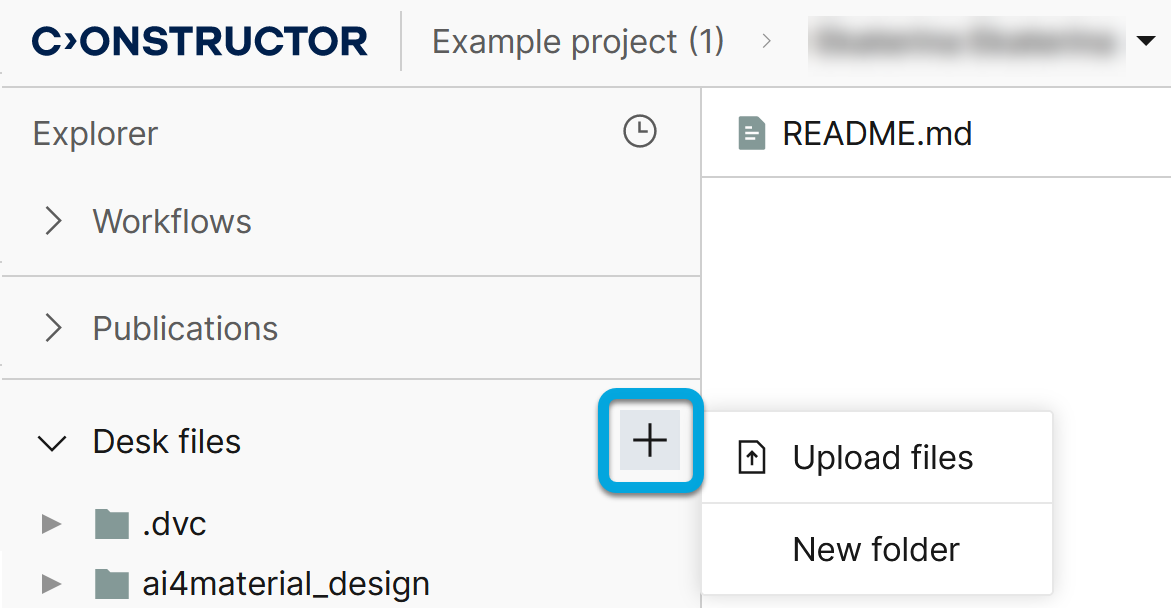This screenshot has height=608, width=1171.
Task: Expand the Workflows section
Action: [x=53, y=221]
